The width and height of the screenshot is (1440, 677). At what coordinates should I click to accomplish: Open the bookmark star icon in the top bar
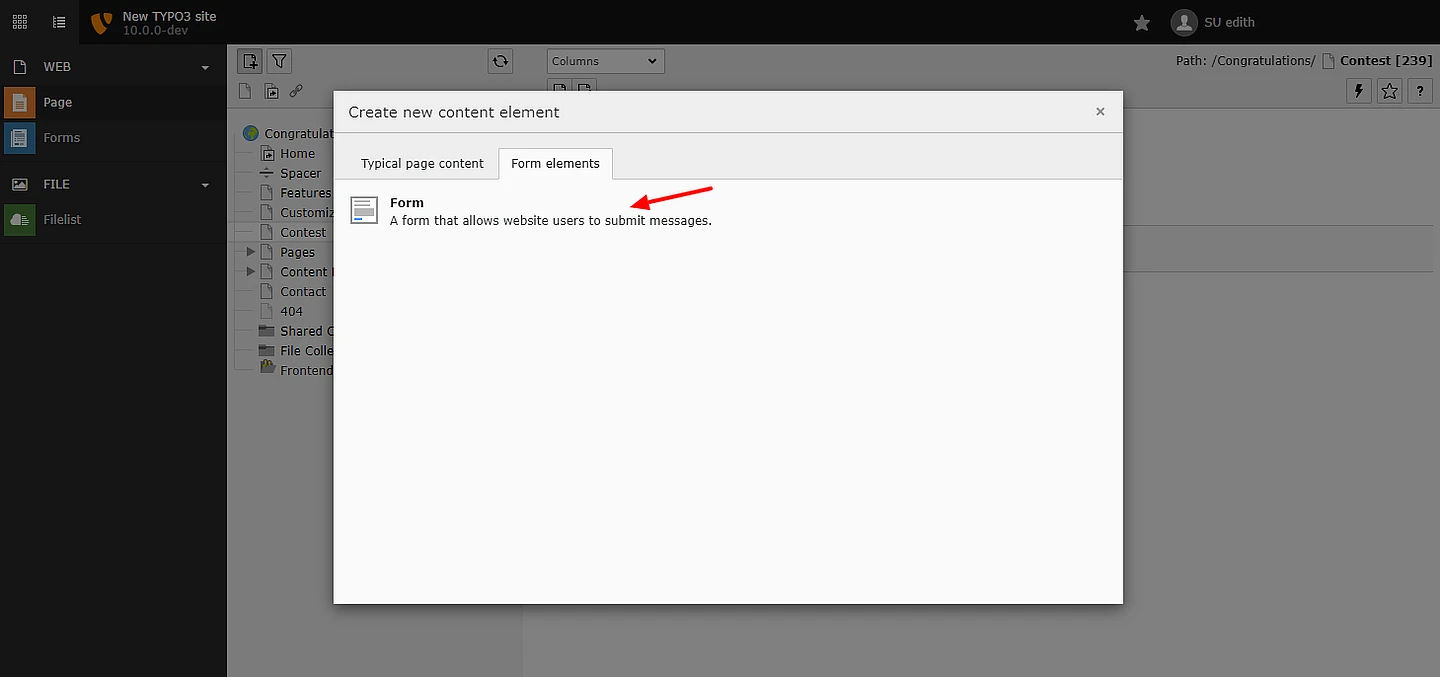(1141, 22)
